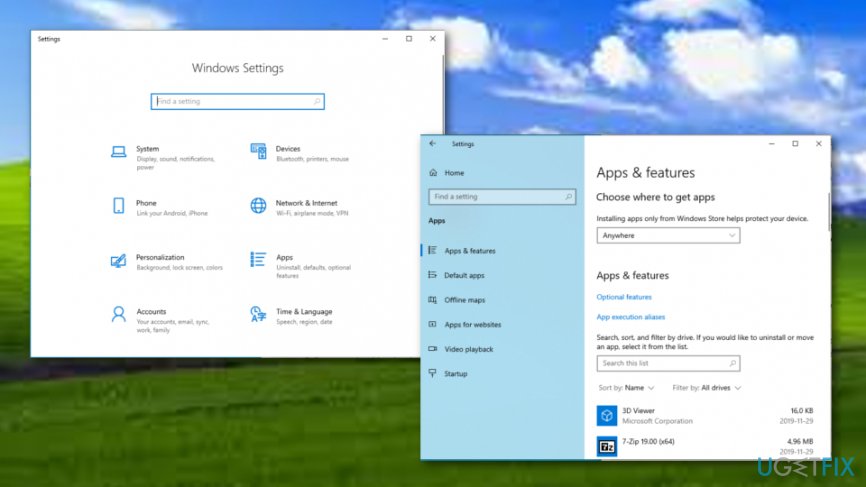Viewport: 866px width, 487px height.
Task: Click the Accounts person icon
Action: (118, 314)
